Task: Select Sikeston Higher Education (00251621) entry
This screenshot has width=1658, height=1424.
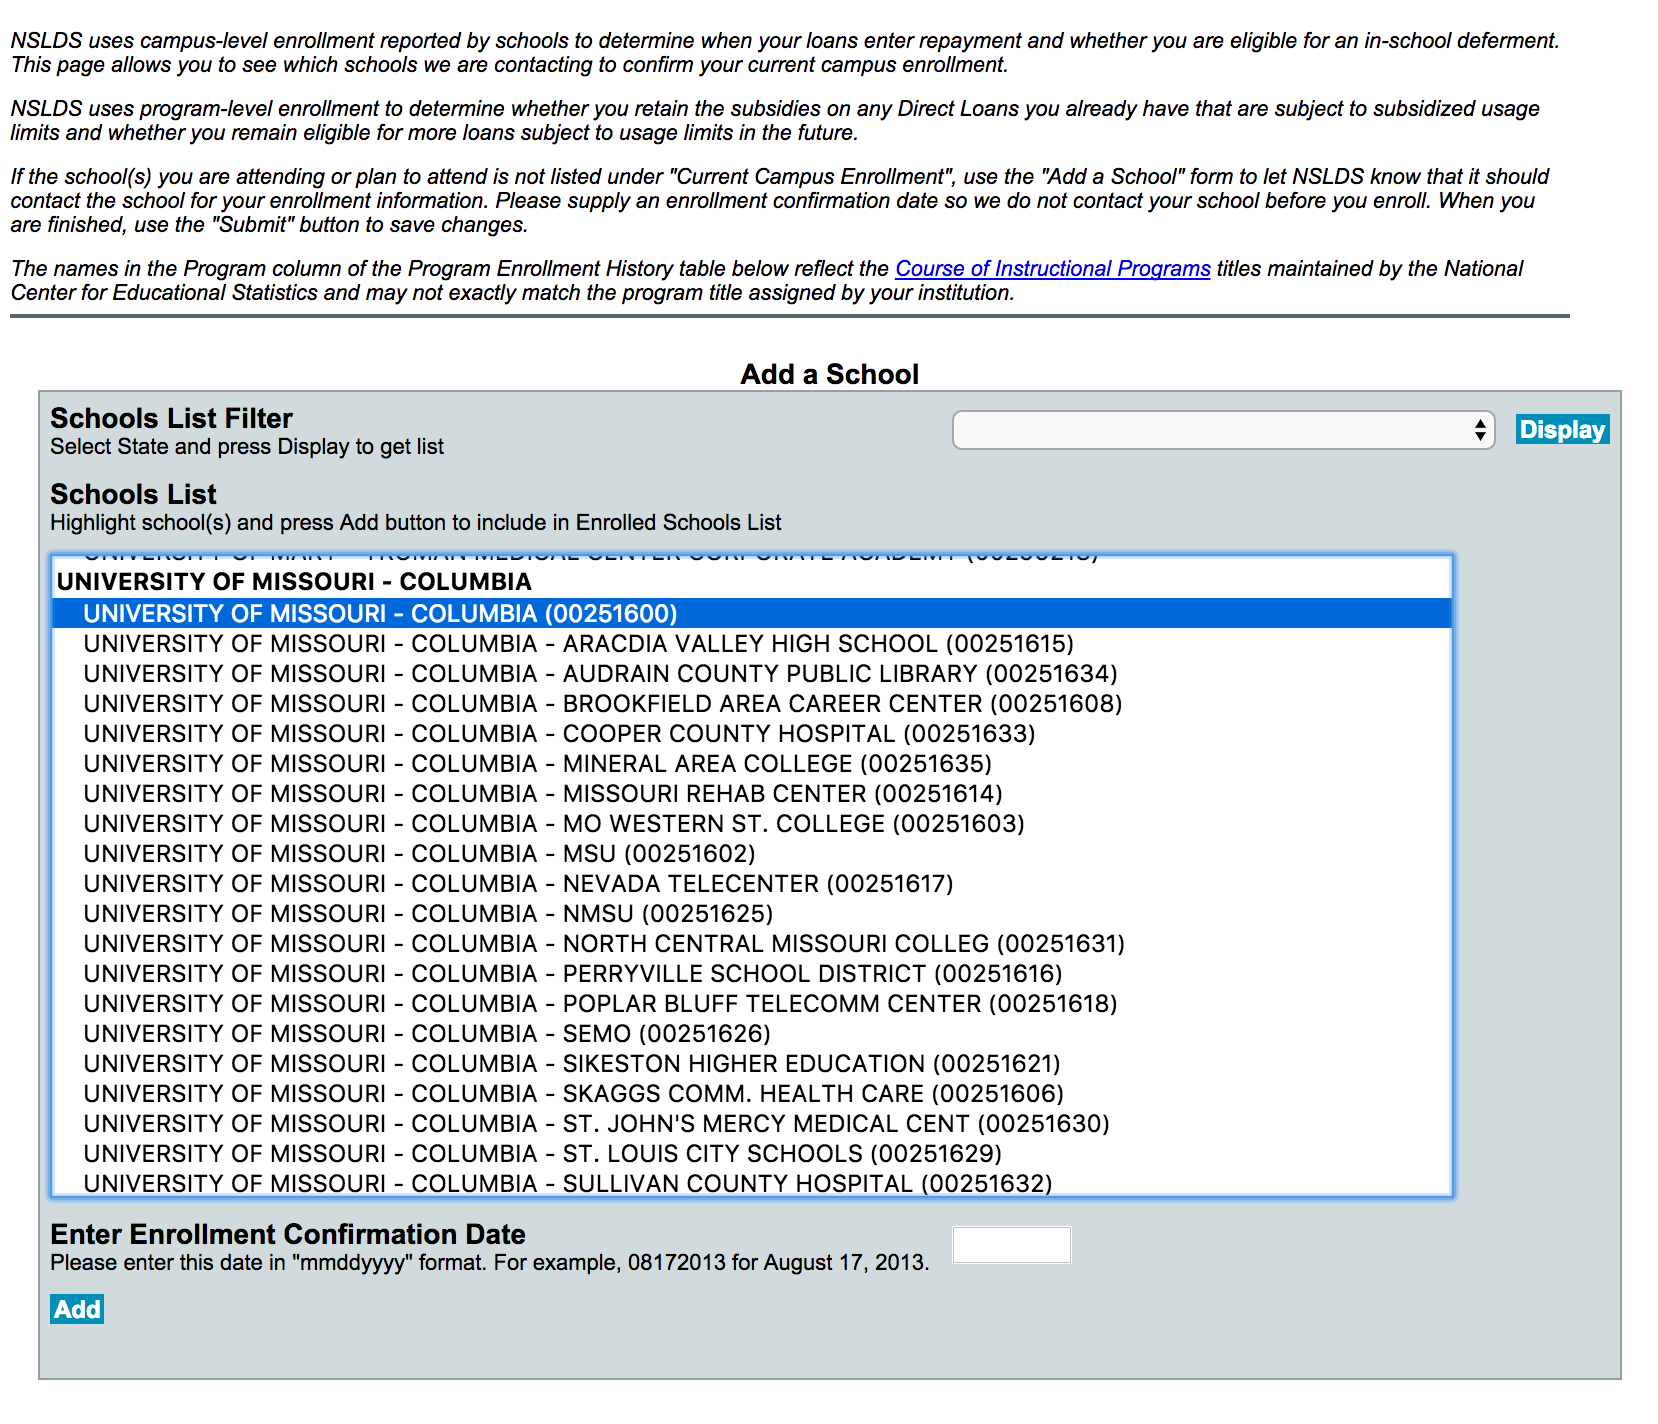Action: coord(751,1063)
